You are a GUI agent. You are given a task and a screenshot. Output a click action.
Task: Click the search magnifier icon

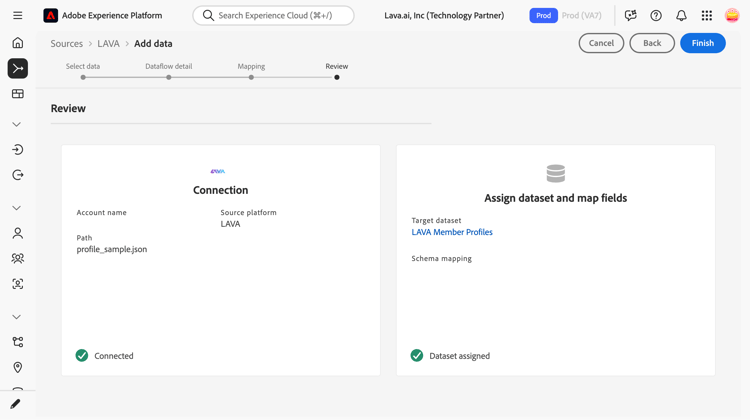tap(208, 15)
